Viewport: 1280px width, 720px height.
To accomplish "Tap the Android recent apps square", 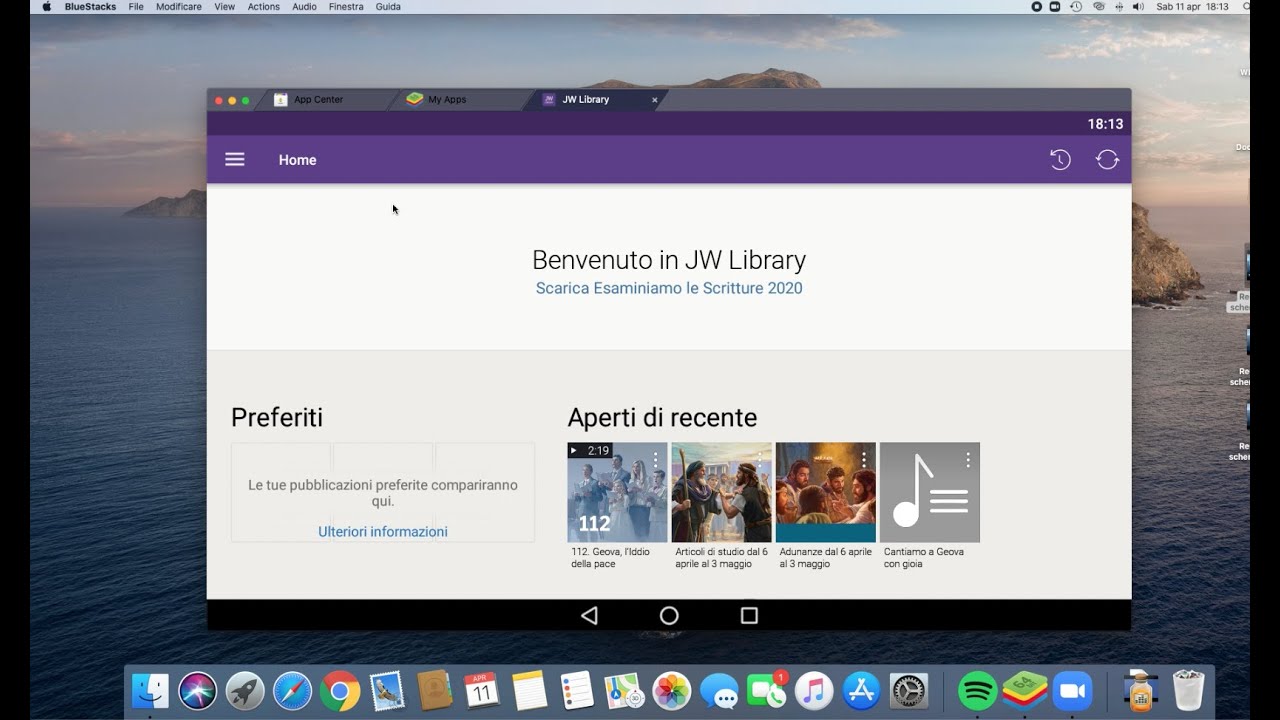I will click(749, 616).
